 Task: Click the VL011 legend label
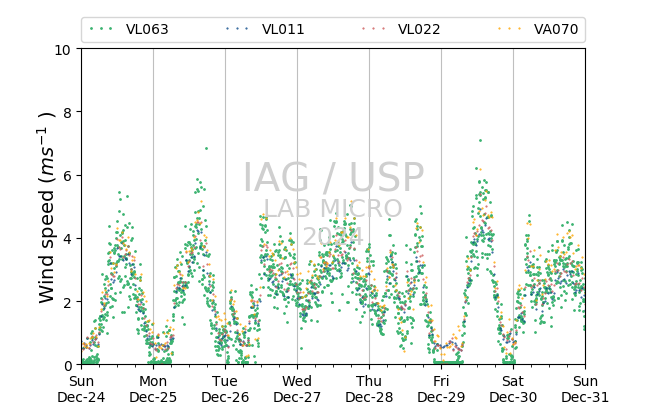click(283, 29)
